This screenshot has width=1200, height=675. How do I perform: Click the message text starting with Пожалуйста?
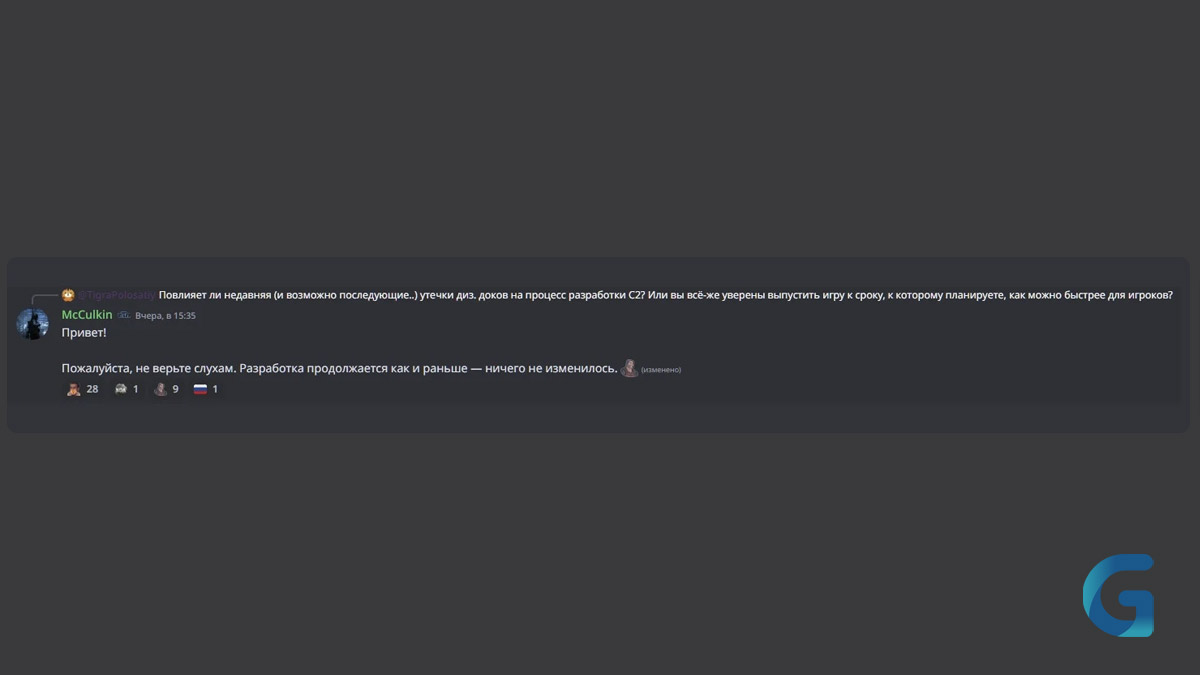click(x=339, y=369)
